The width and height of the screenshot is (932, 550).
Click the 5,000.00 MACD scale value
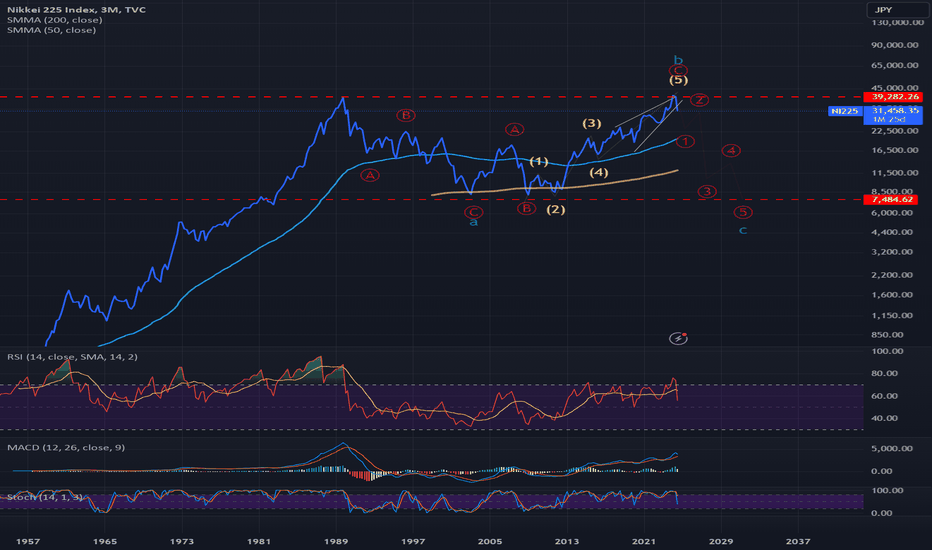(x=892, y=448)
